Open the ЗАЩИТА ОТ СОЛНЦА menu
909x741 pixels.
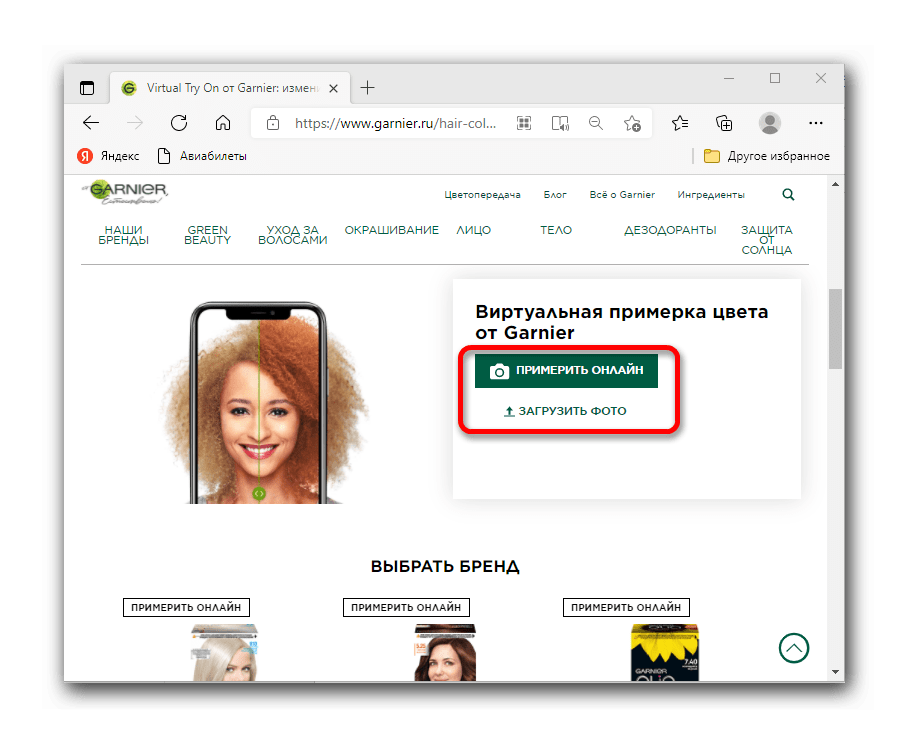tap(766, 240)
